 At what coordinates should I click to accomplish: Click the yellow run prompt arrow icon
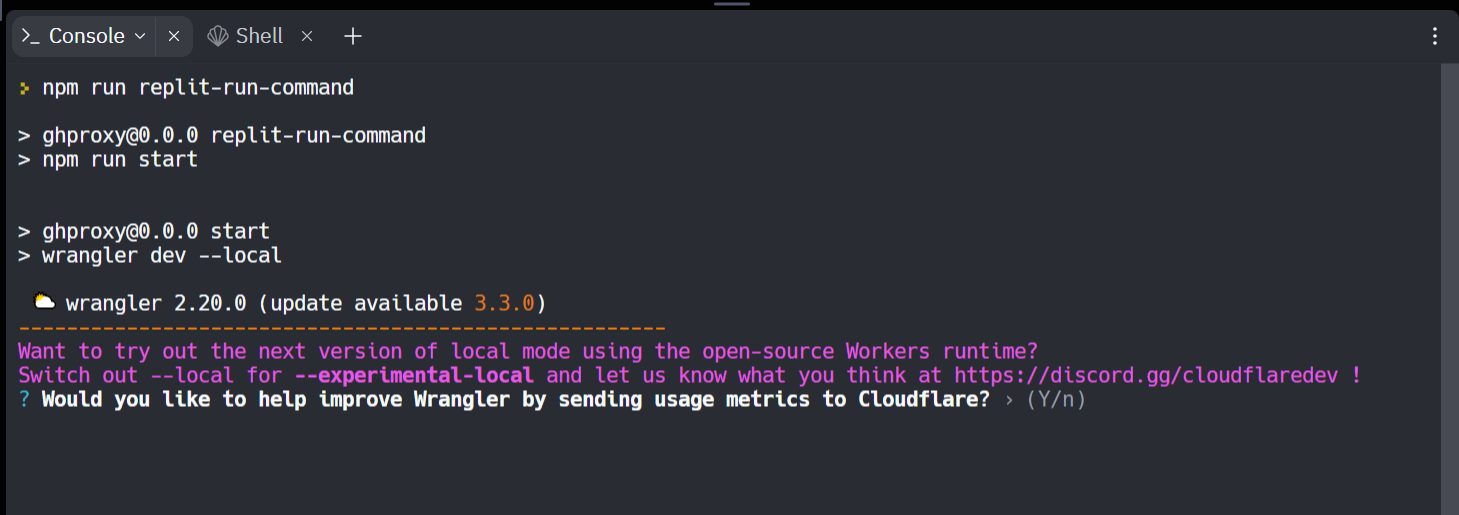click(x=25, y=88)
